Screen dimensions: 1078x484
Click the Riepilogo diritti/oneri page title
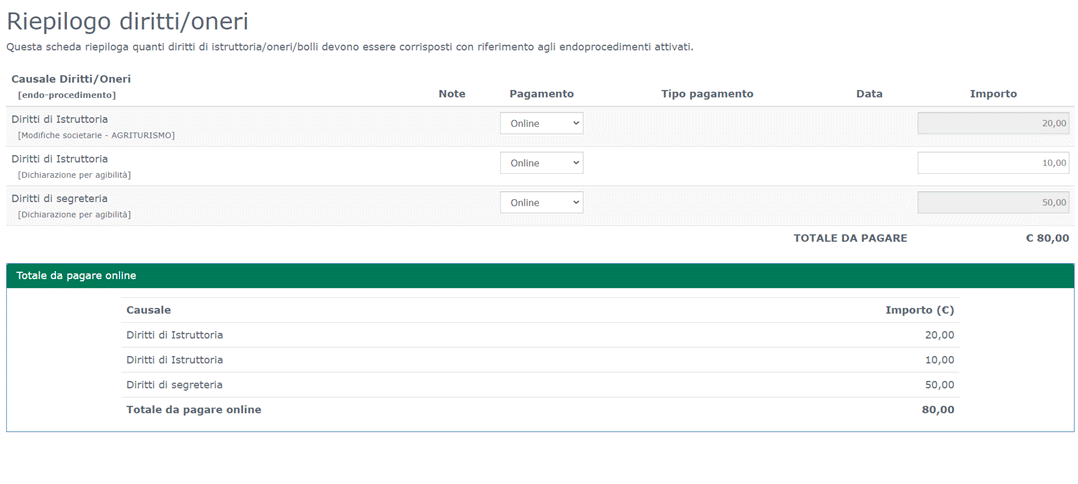click(x=128, y=21)
